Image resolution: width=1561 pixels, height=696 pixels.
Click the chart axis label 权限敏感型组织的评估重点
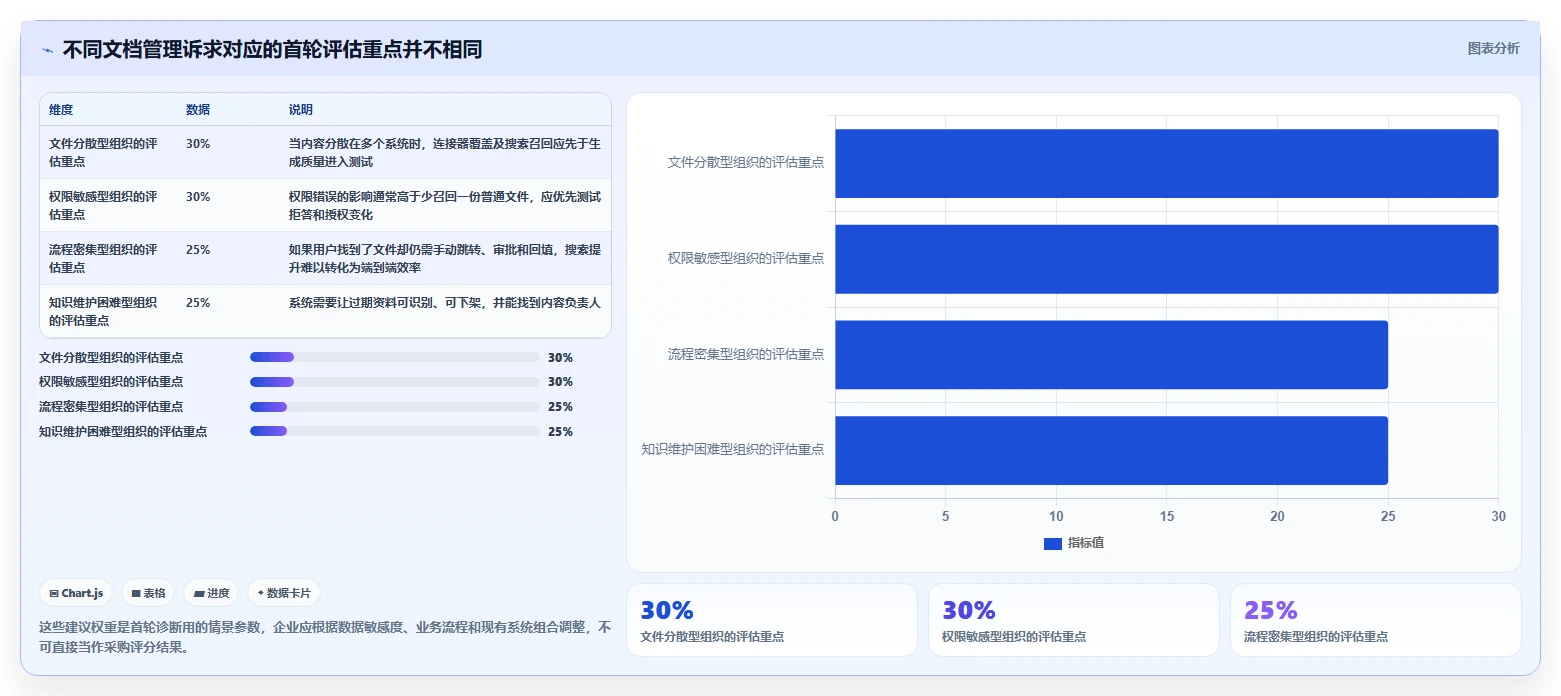[746, 258]
